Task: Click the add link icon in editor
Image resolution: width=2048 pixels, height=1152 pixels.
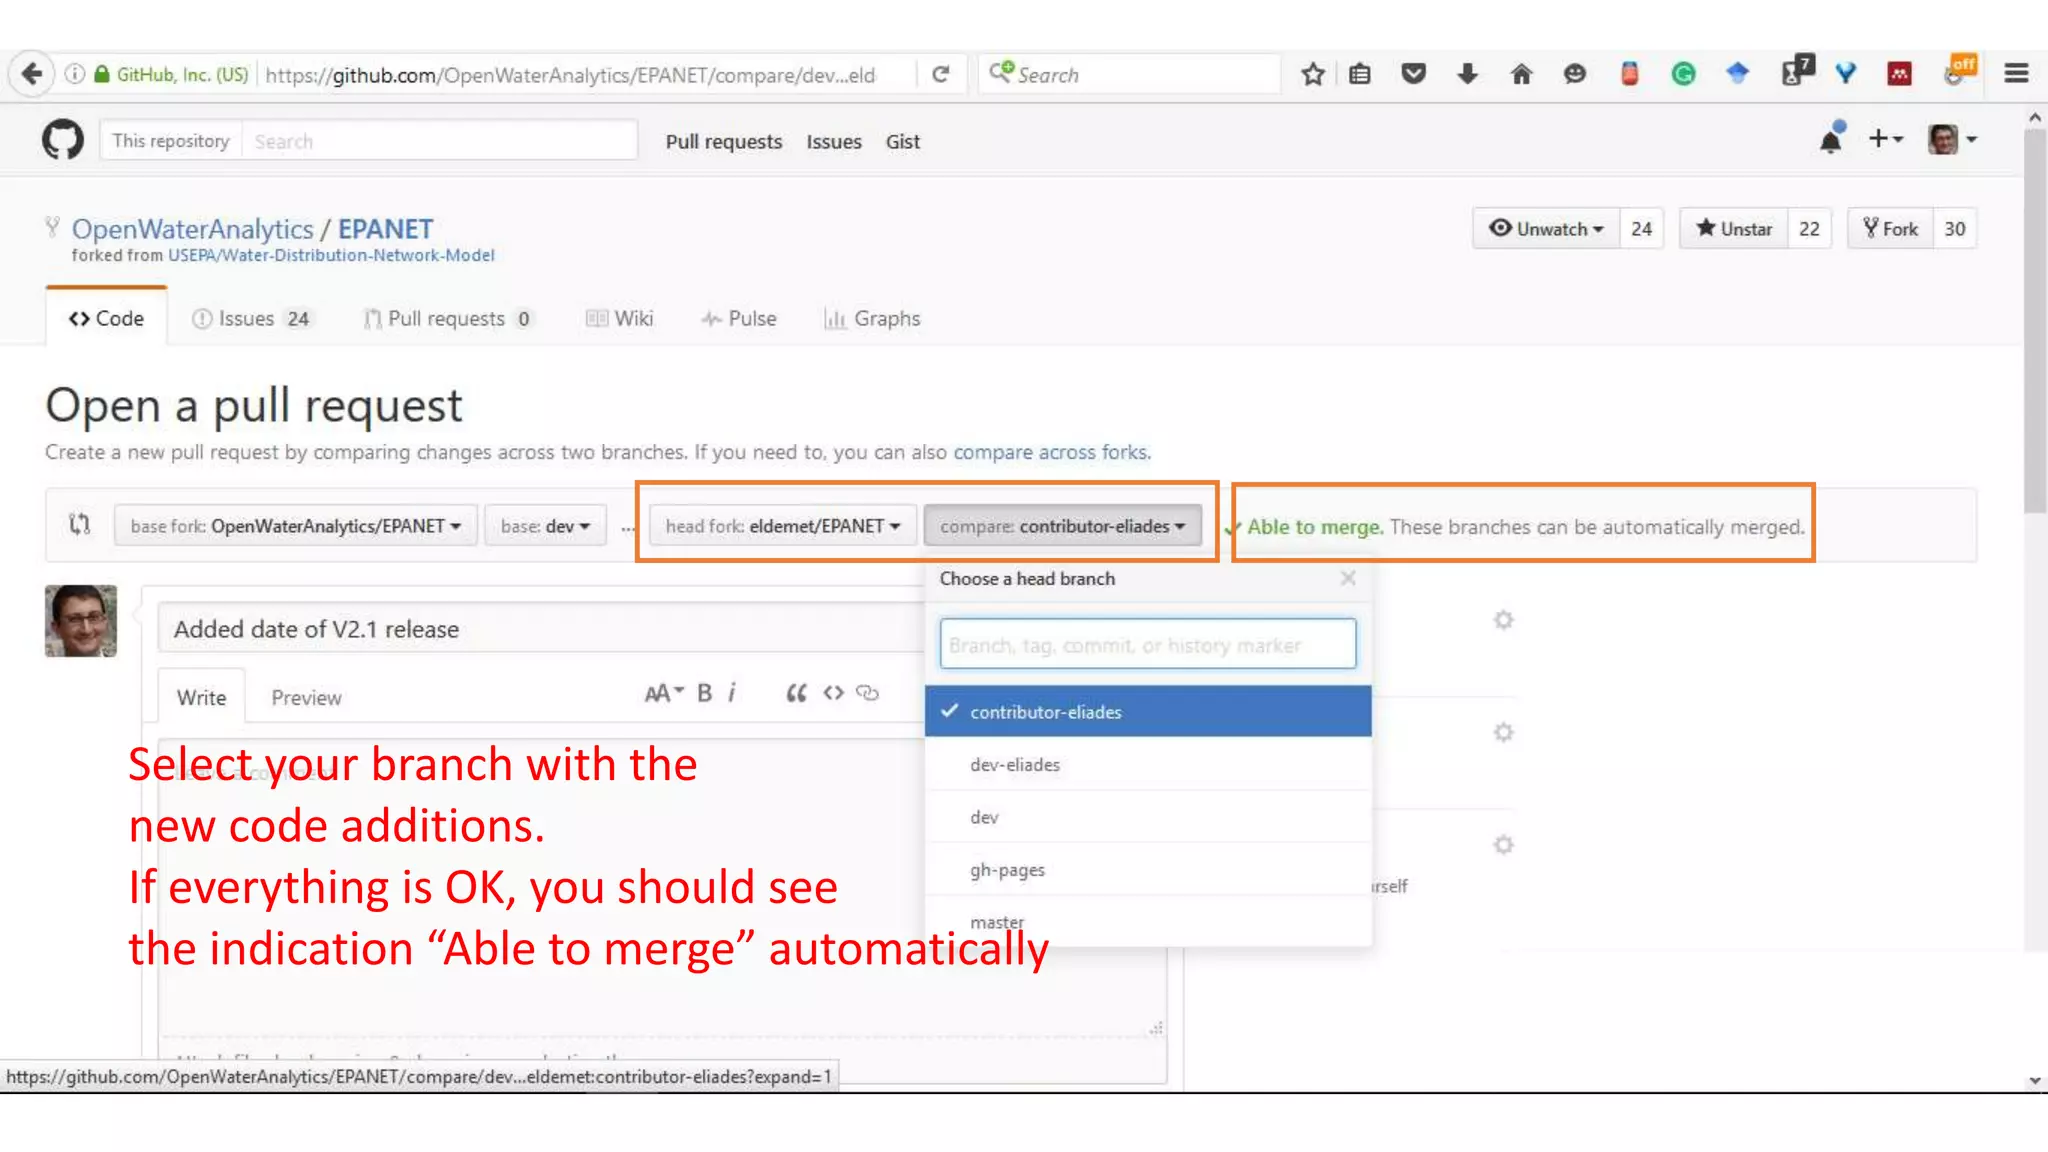Action: [x=868, y=693]
